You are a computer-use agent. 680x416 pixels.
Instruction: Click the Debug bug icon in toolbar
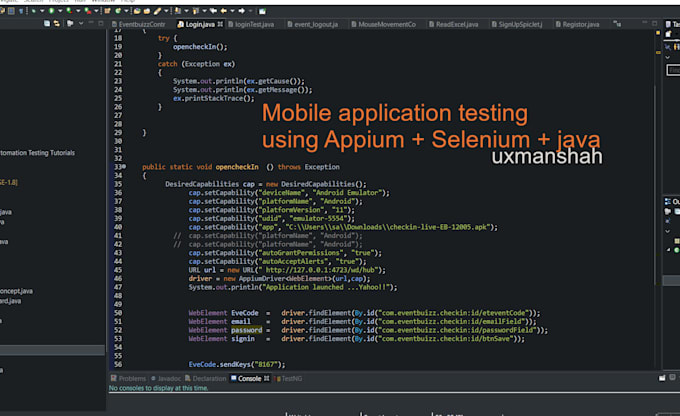(x=33, y=11)
